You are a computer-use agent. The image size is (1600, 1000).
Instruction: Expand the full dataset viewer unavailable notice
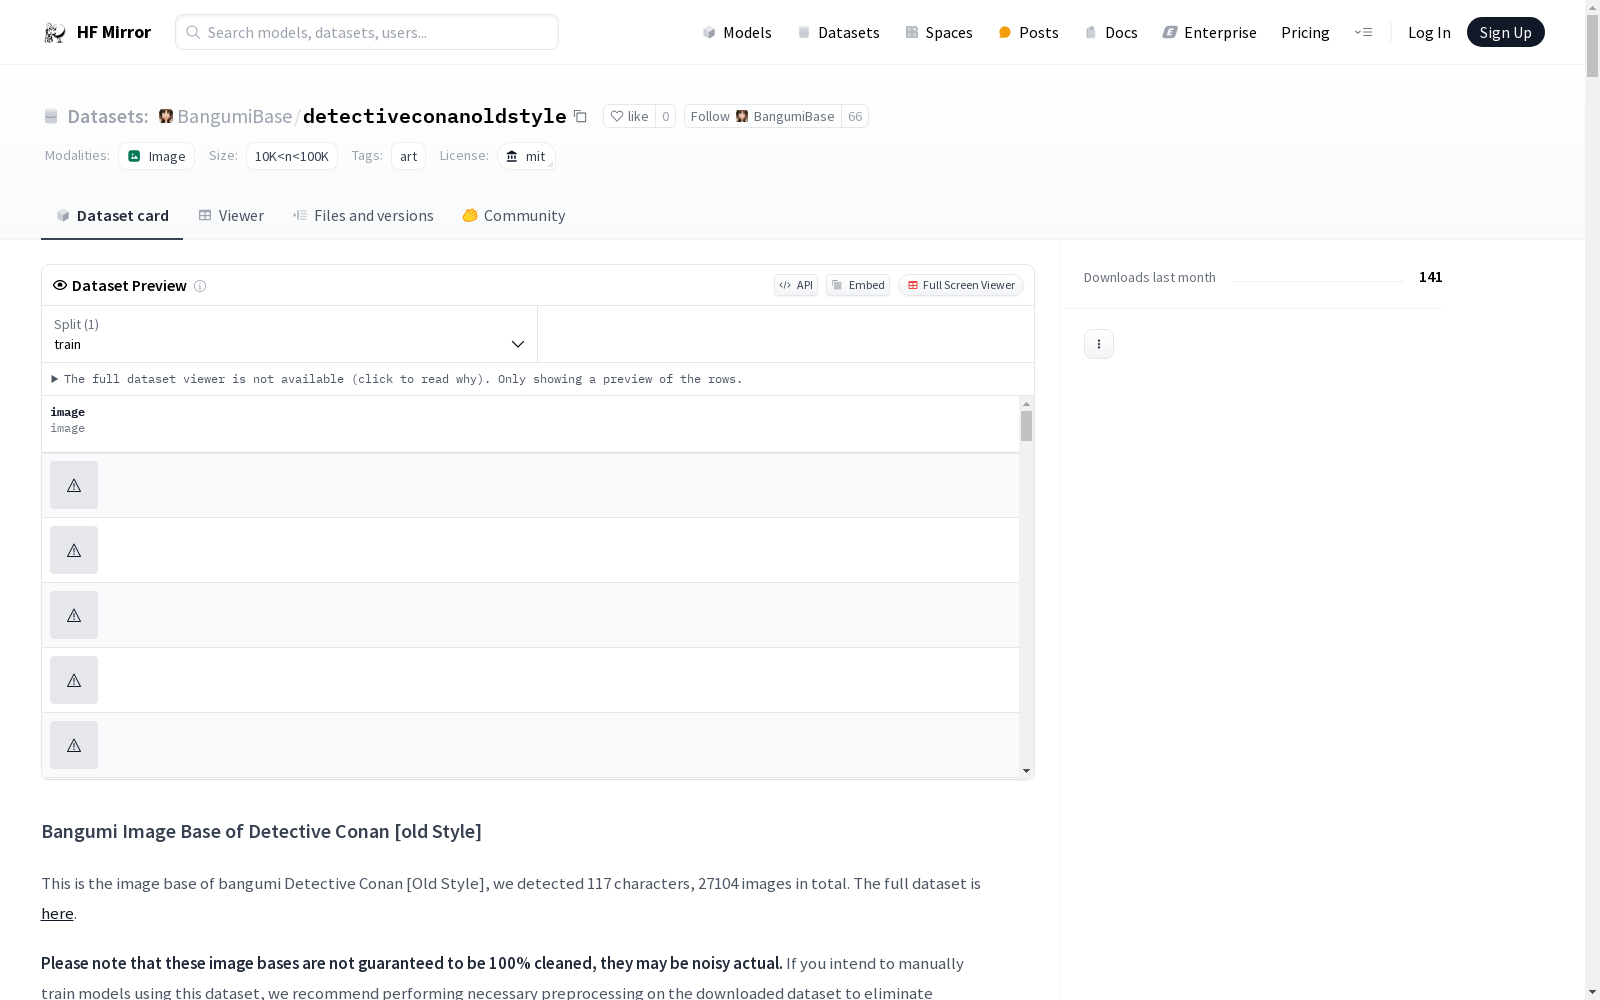[x=397, y=379]
